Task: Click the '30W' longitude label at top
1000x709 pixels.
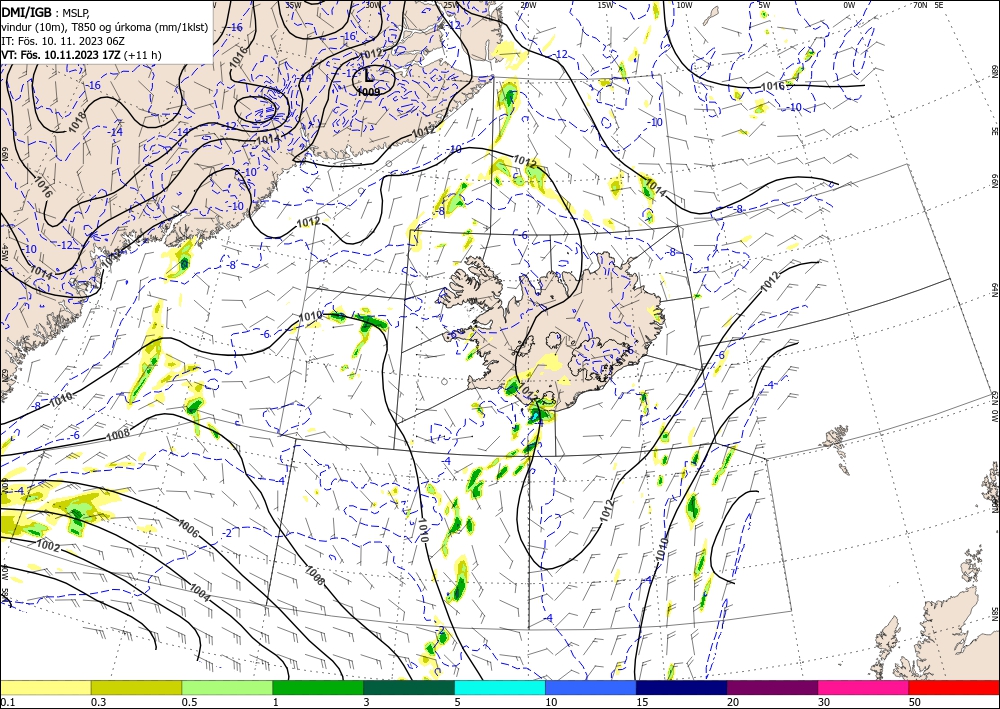Action: (x=373, y=4)
